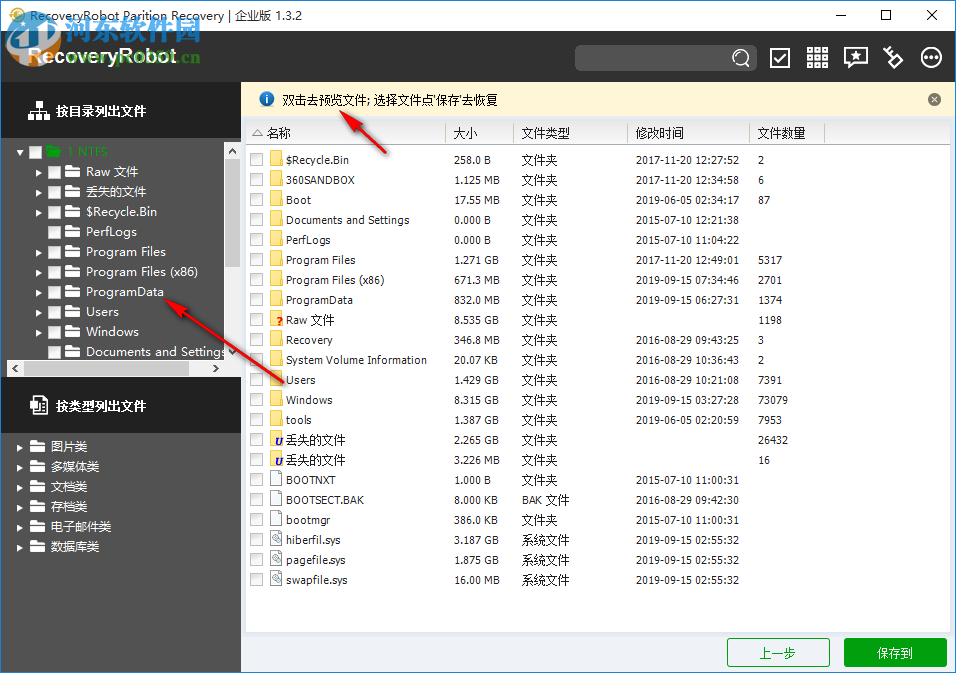Open the more options ellipsis icon
This screenshot has width=956, height=673.
[931, 57]
